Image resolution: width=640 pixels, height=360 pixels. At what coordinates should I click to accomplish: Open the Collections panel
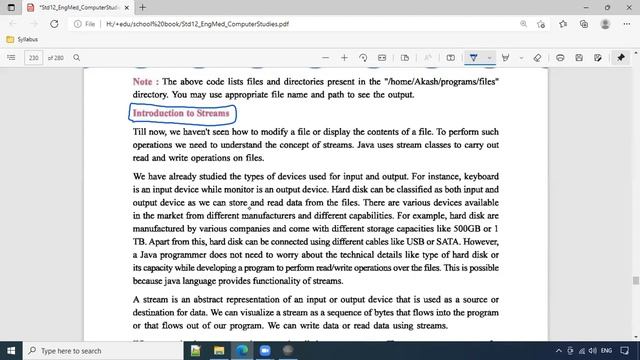[x=584, y=24]
